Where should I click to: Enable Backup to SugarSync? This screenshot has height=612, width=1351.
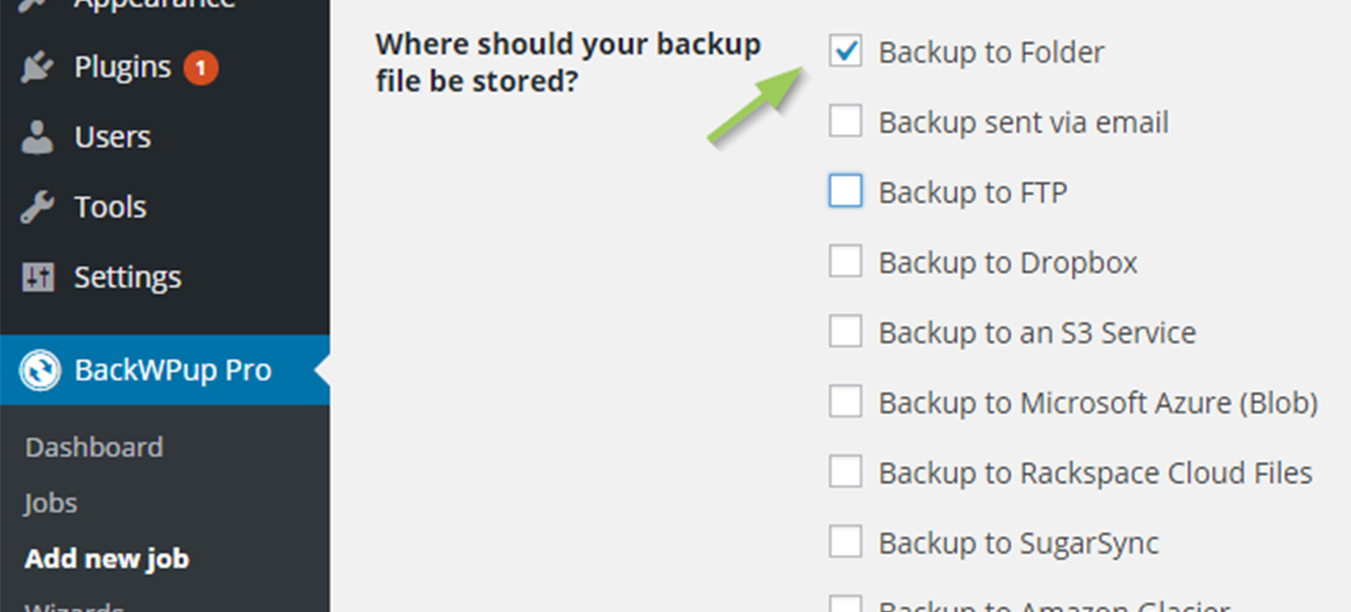(845, 542)
